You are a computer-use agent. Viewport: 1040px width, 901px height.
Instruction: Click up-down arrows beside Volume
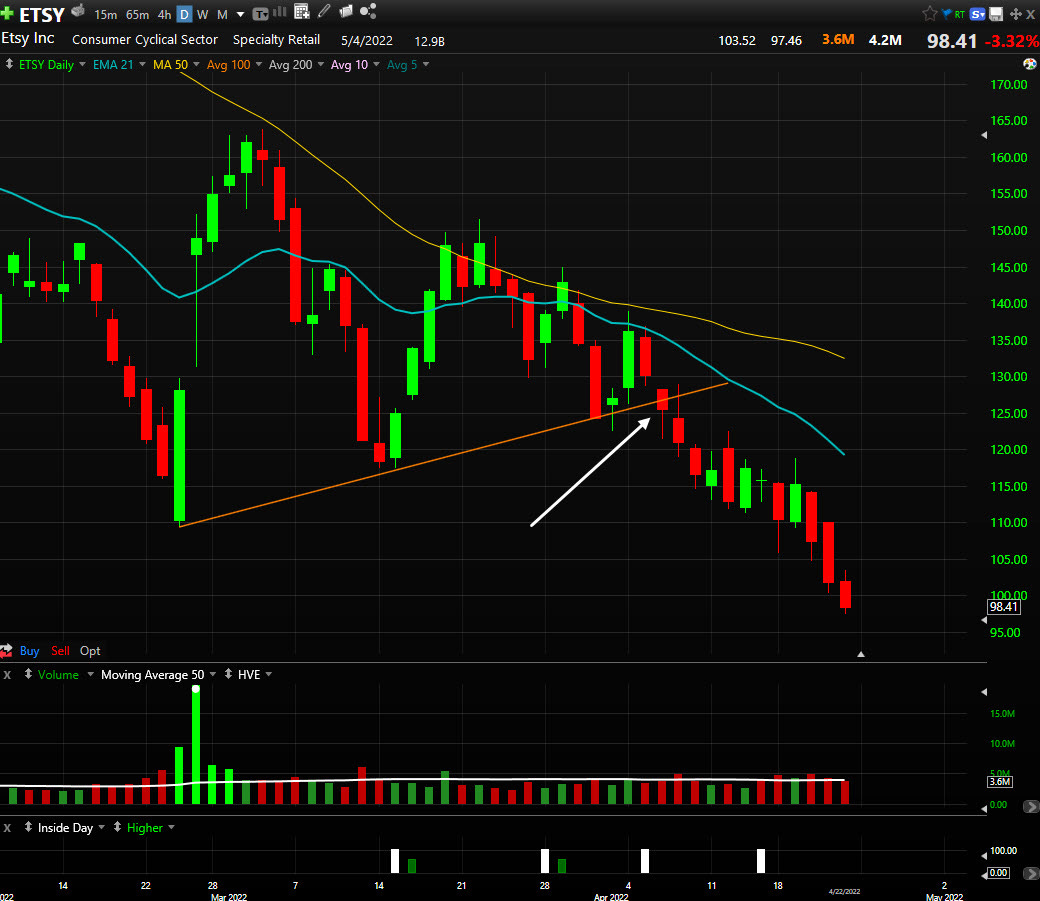29,674
